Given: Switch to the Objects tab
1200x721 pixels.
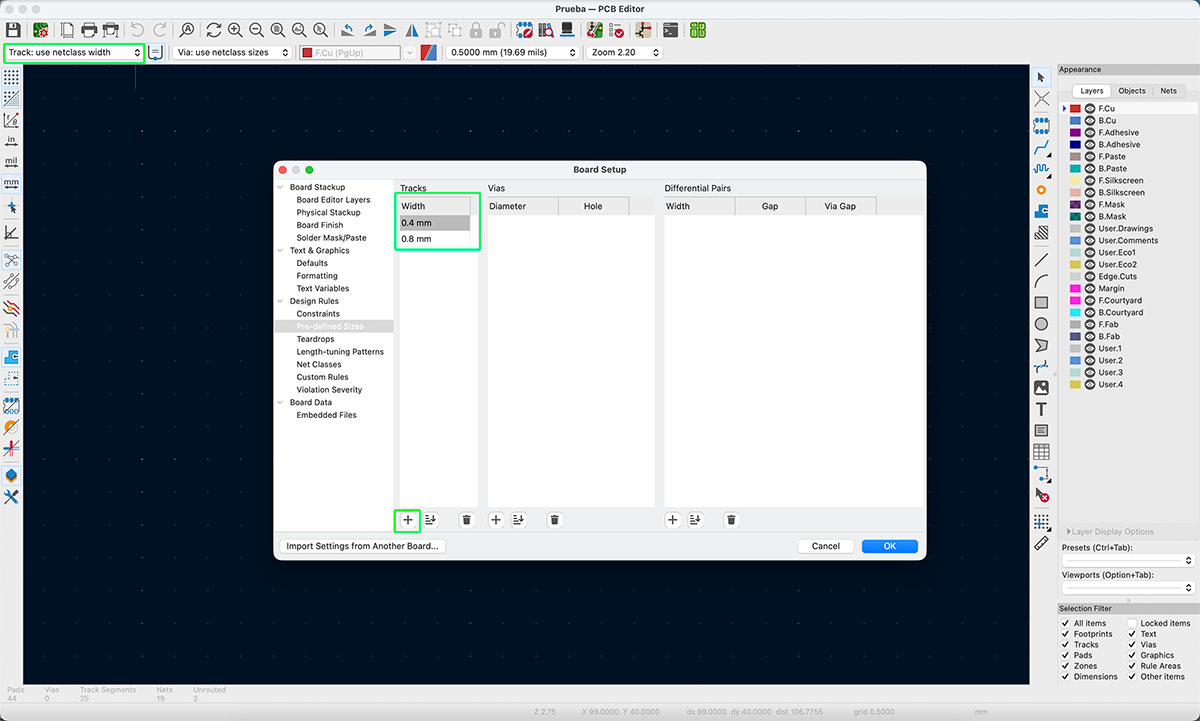Looking at the screenshot, I should (1132, 91).
